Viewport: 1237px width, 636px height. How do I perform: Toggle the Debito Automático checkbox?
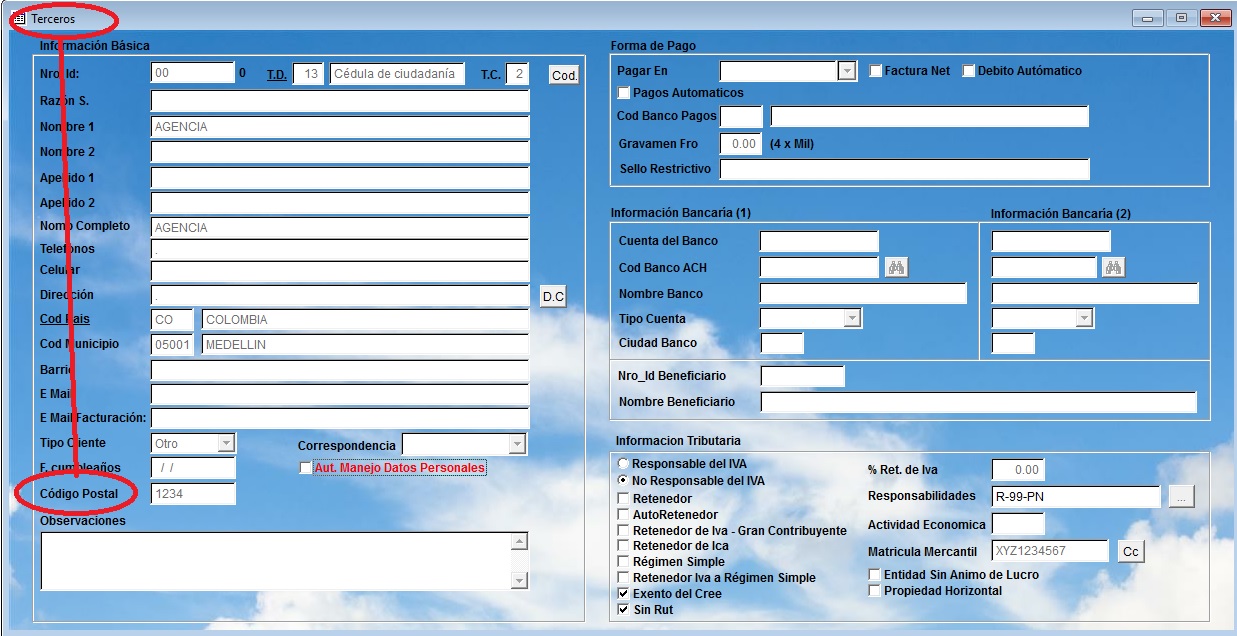coord(968,71)
